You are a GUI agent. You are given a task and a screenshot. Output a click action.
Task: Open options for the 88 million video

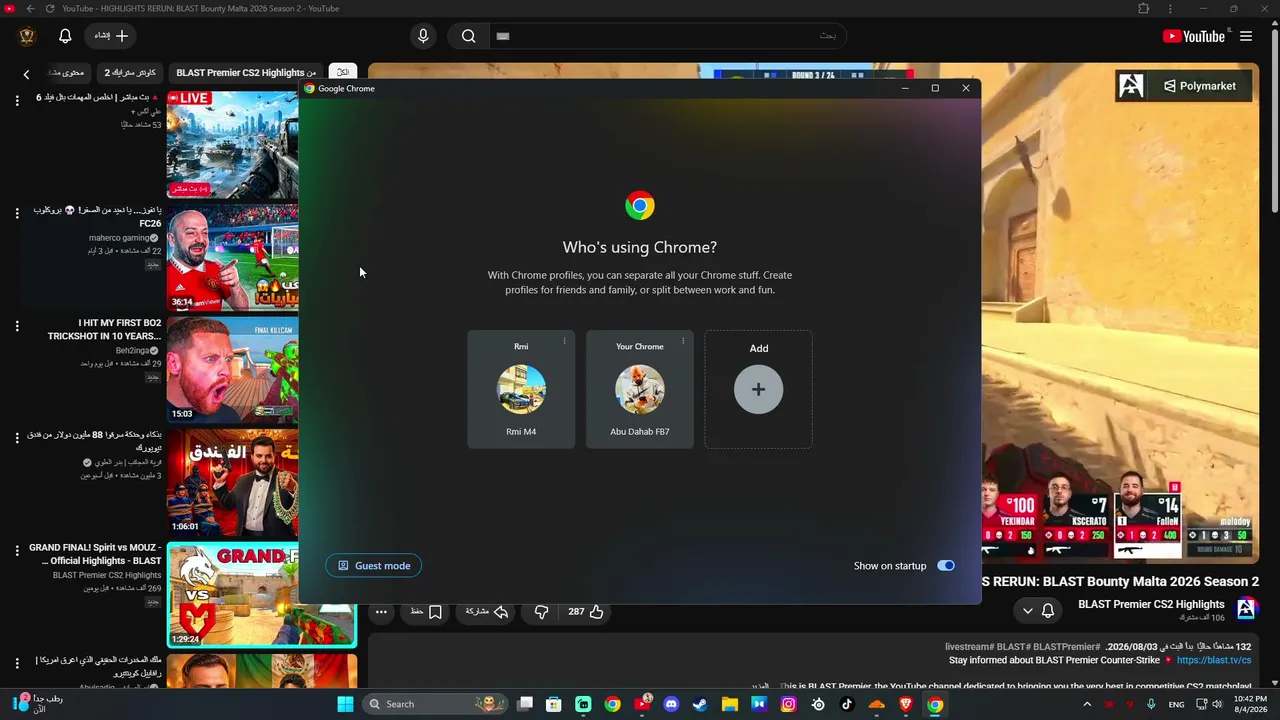[x=17, y=438]
